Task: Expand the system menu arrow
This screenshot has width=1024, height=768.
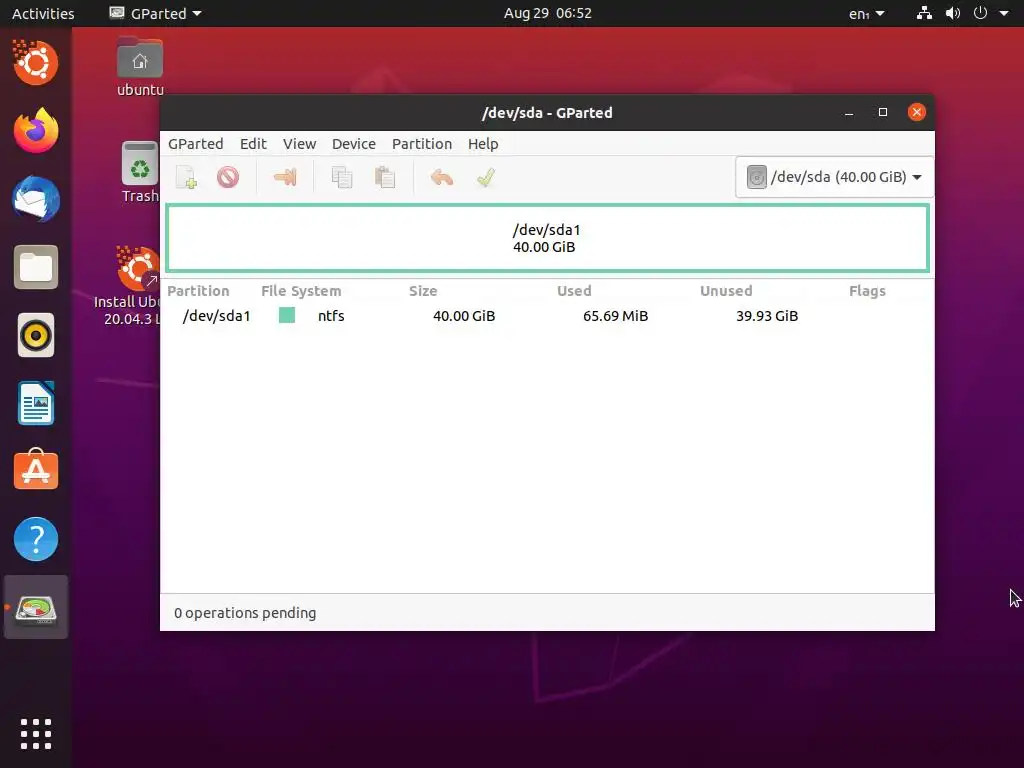Action: tap(1004, 13)
